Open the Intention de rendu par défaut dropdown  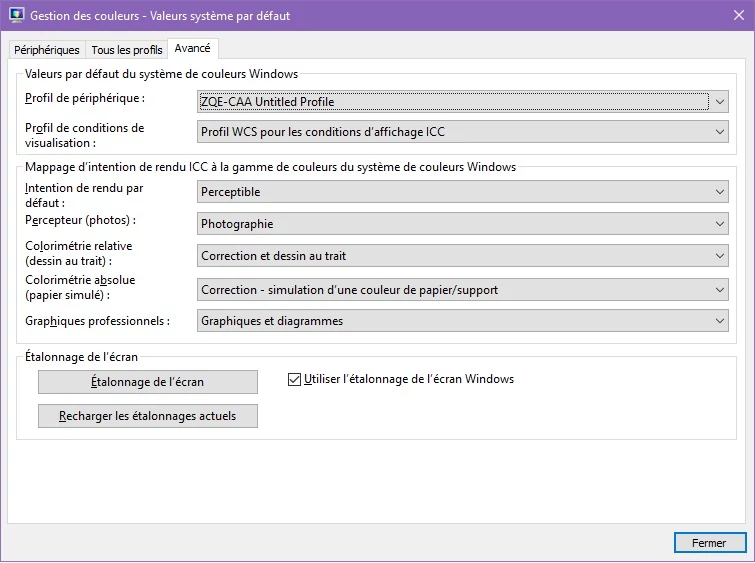pos(463,192)
